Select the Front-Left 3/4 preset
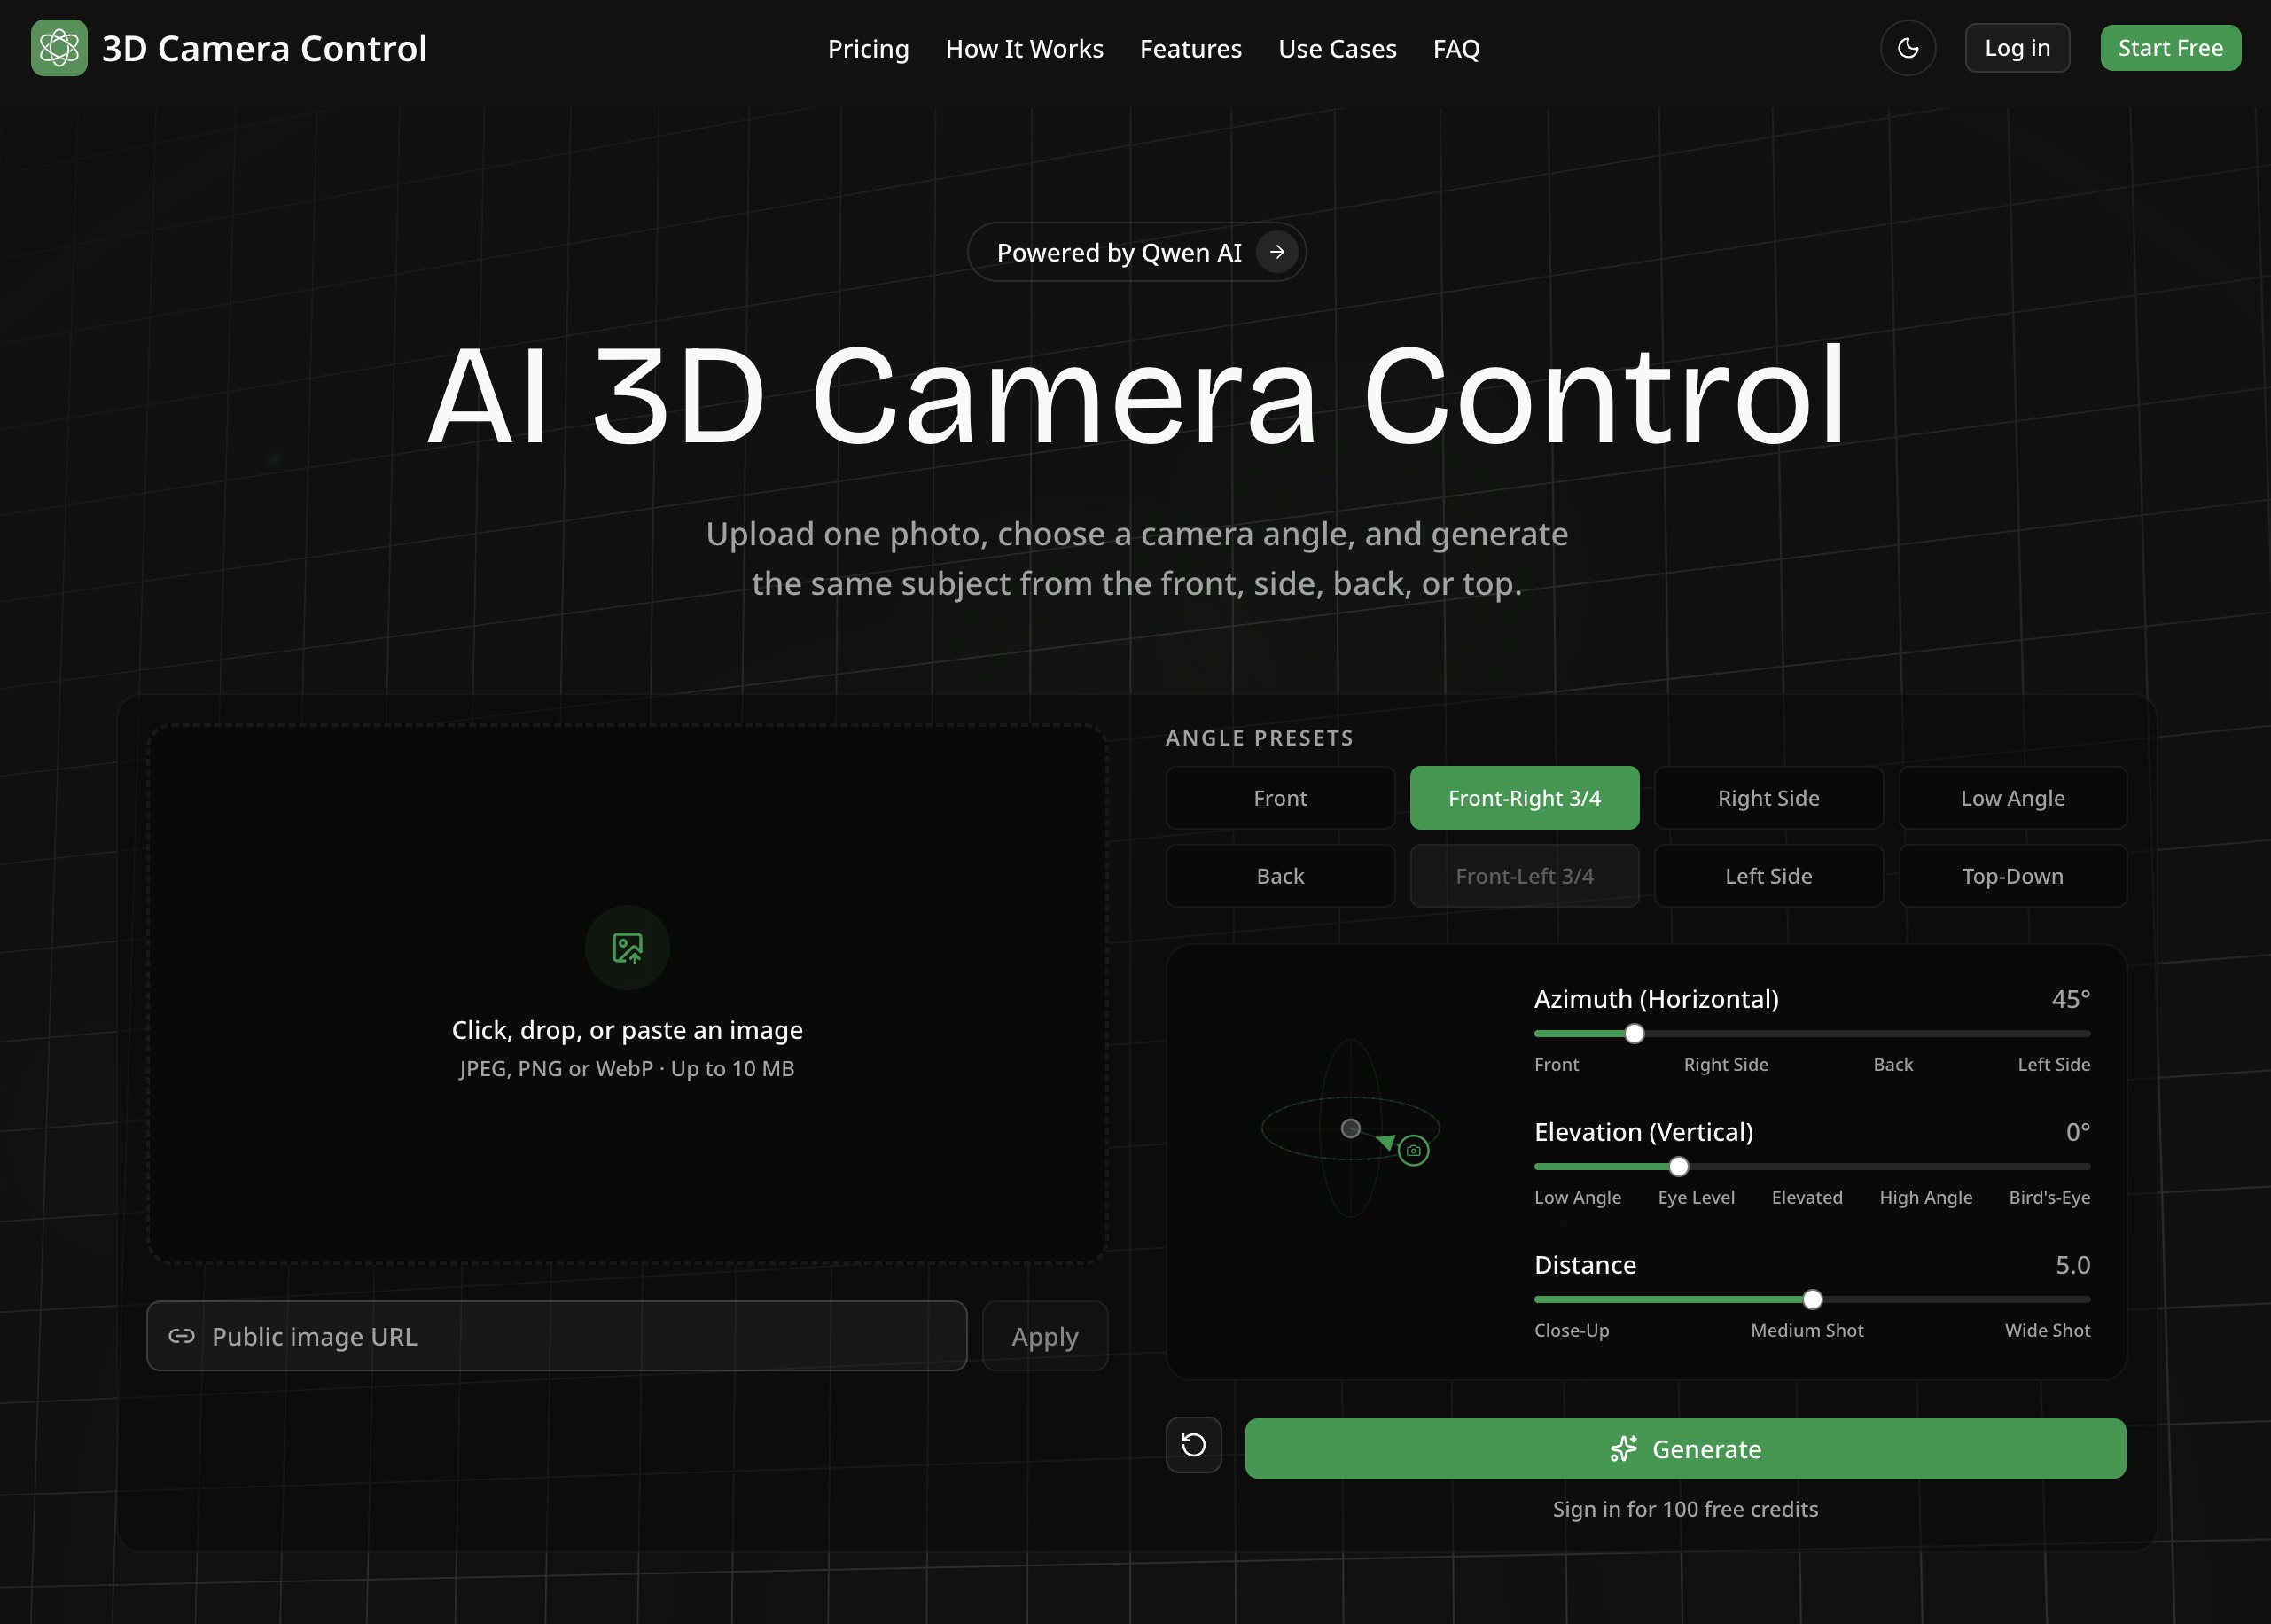2271x1624 pixels. point(1524,876)
